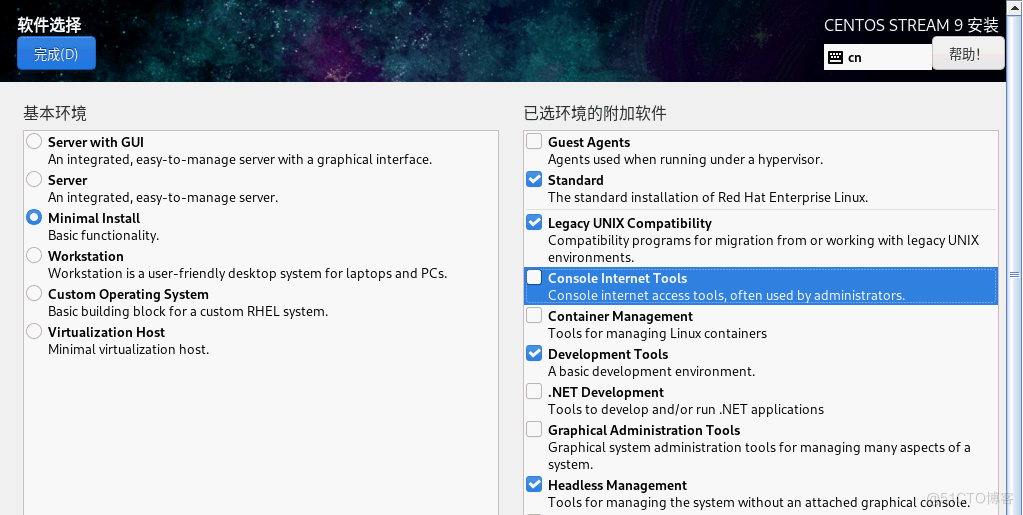Enable Container Management add-on
This screenshot has height=515, width=1023.
pos(534,315)
